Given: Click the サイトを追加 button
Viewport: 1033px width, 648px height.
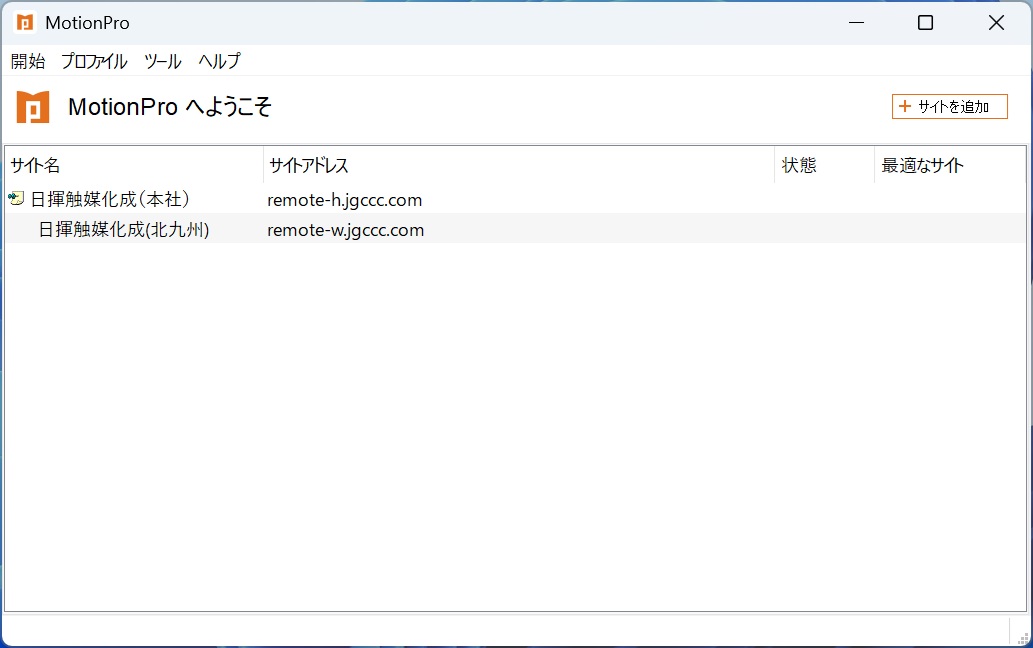Looking at the screenshot, I should coord(949,107).
